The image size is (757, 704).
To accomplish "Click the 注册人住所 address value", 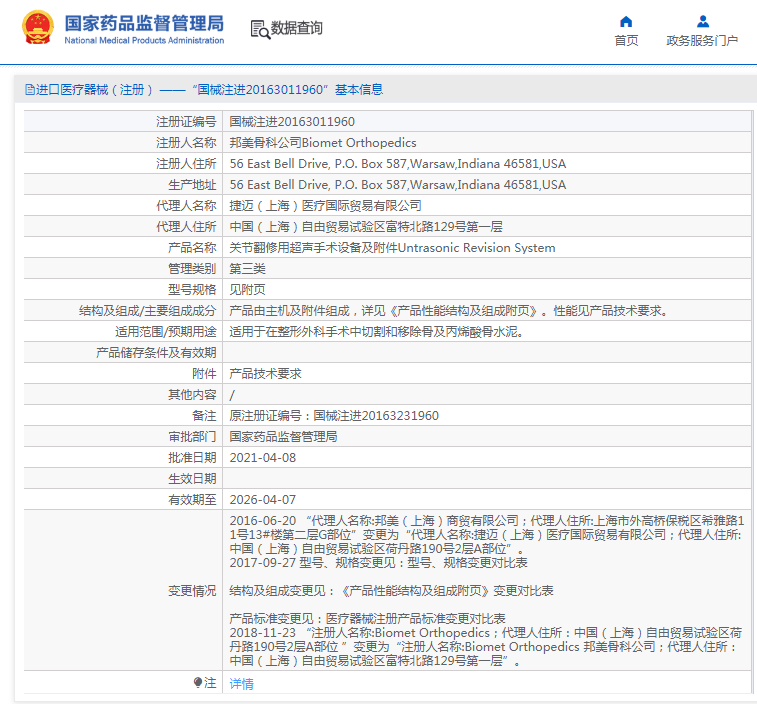I will tap(398, 164).
